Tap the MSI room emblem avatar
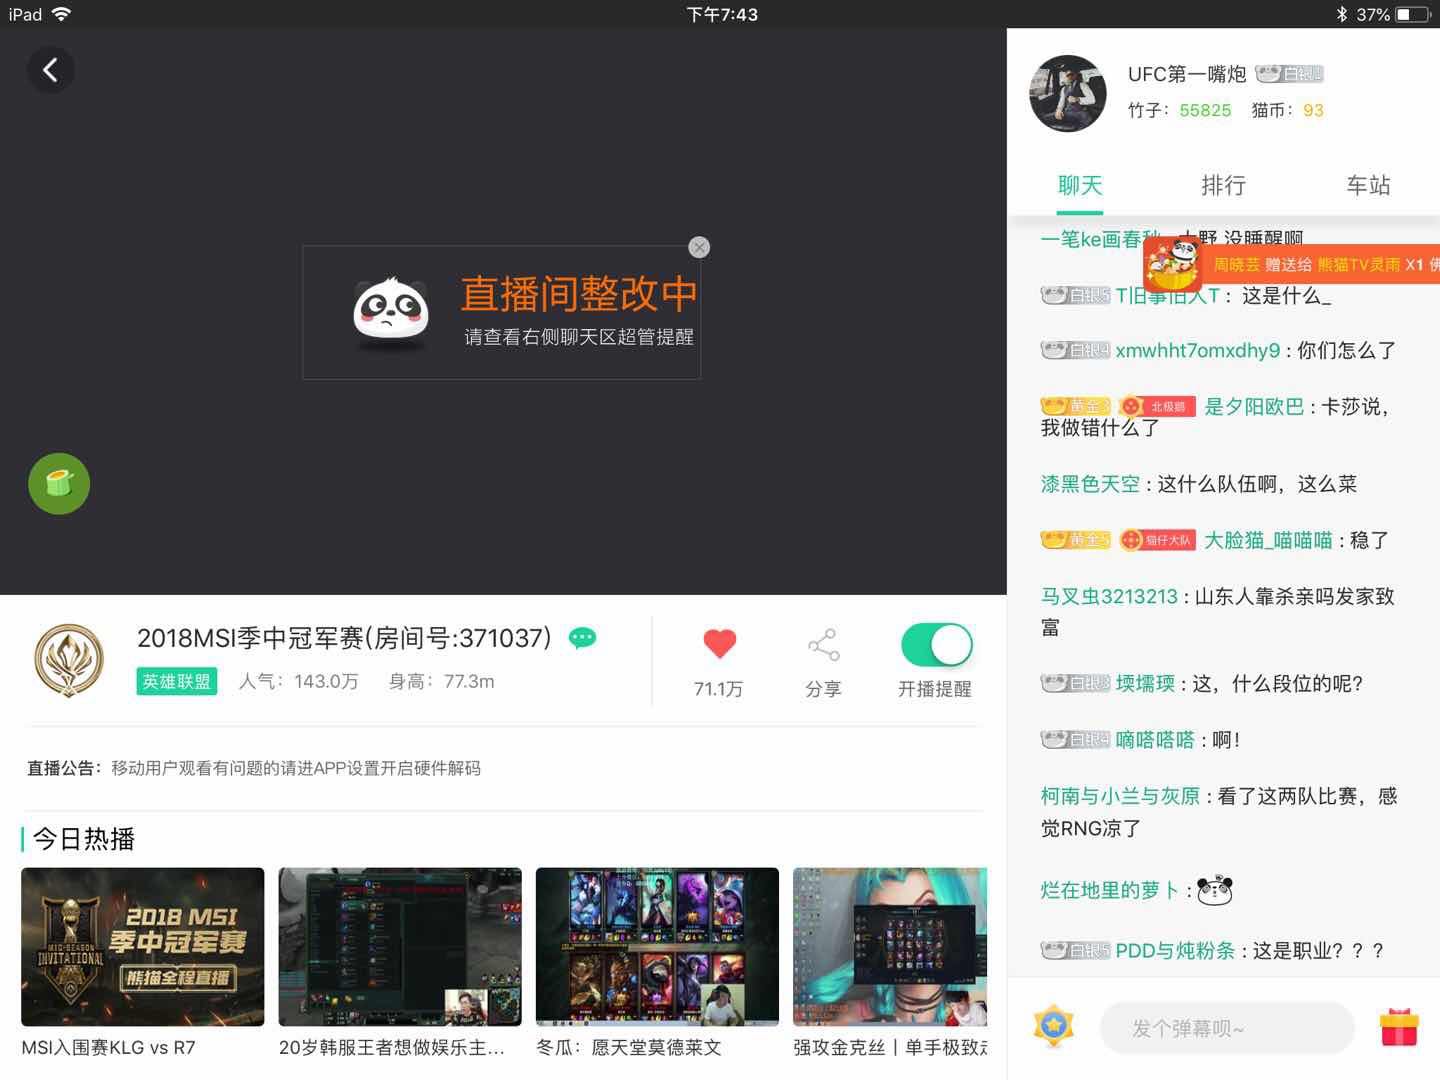1440x1080 pixels. (69, 660)
